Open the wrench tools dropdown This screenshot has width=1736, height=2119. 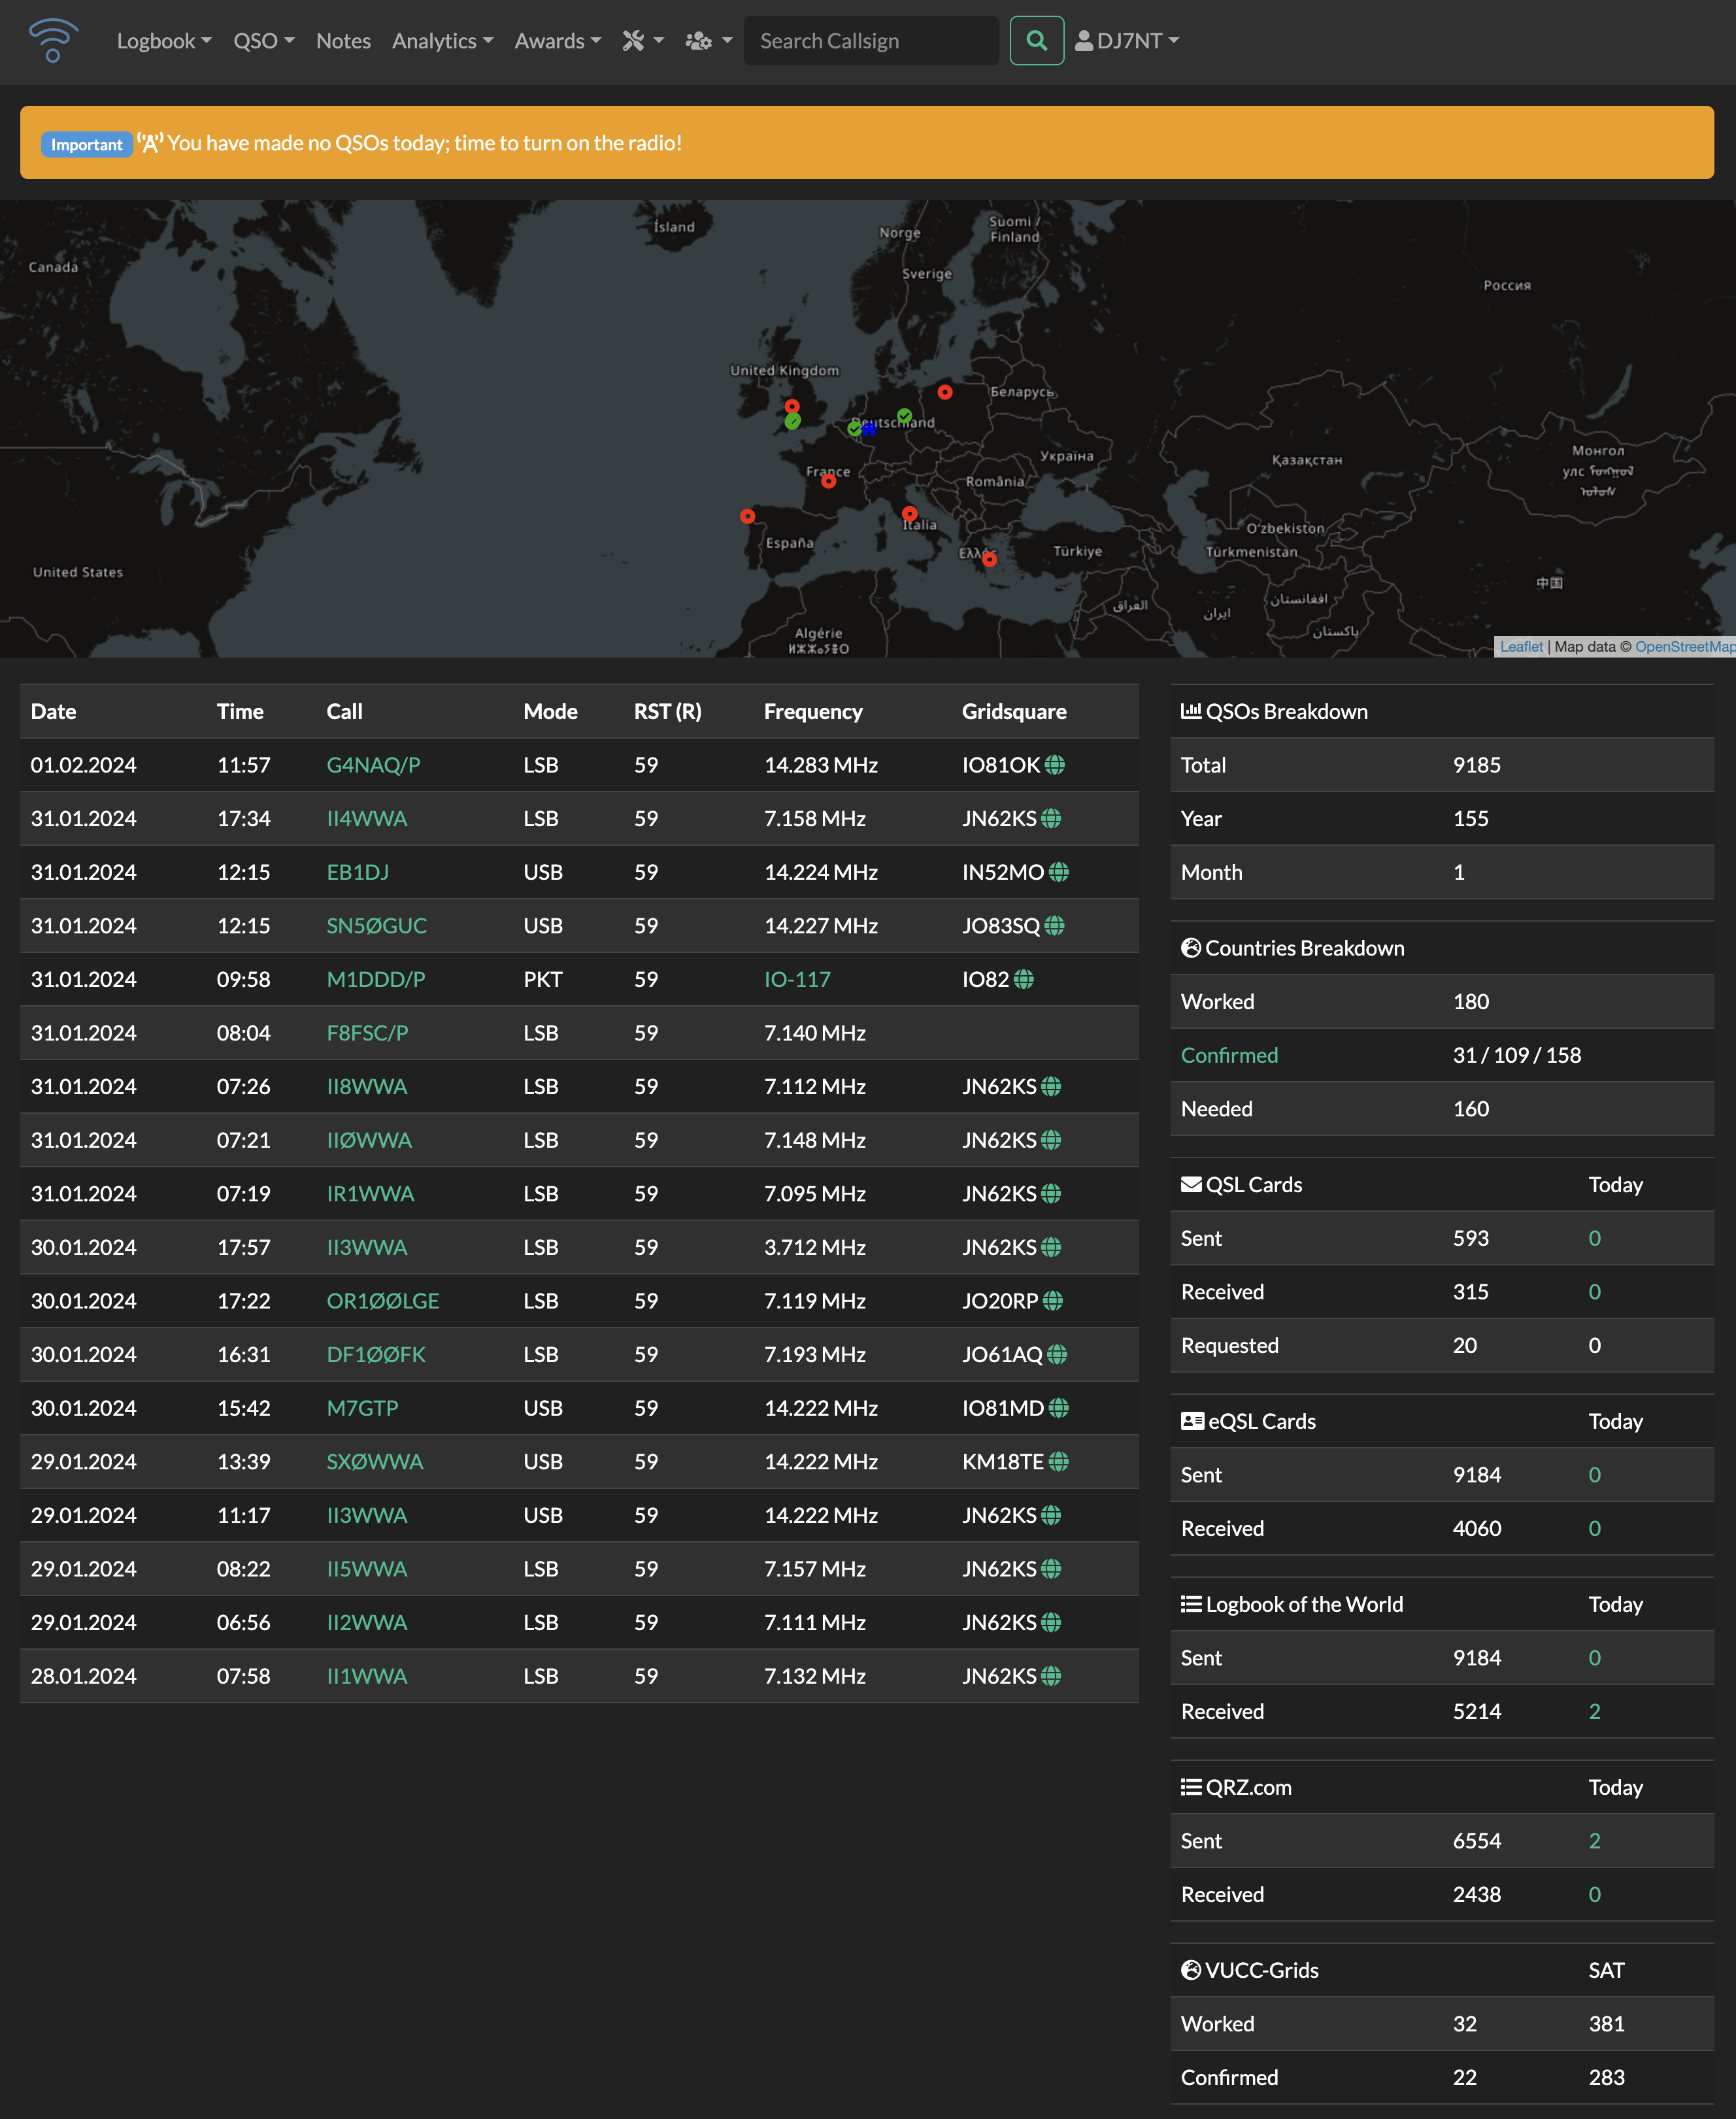click(643, 41)
